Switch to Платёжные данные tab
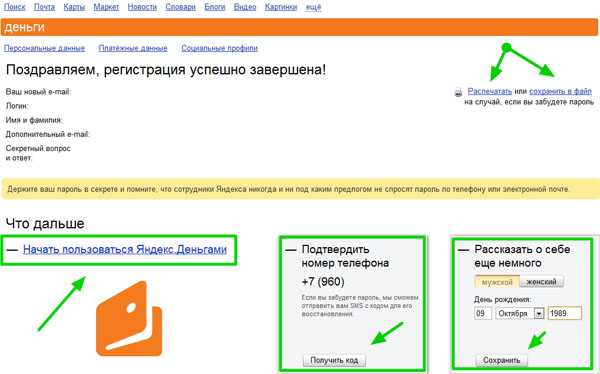This screenshot has width=600, height=374. (133, 48)
